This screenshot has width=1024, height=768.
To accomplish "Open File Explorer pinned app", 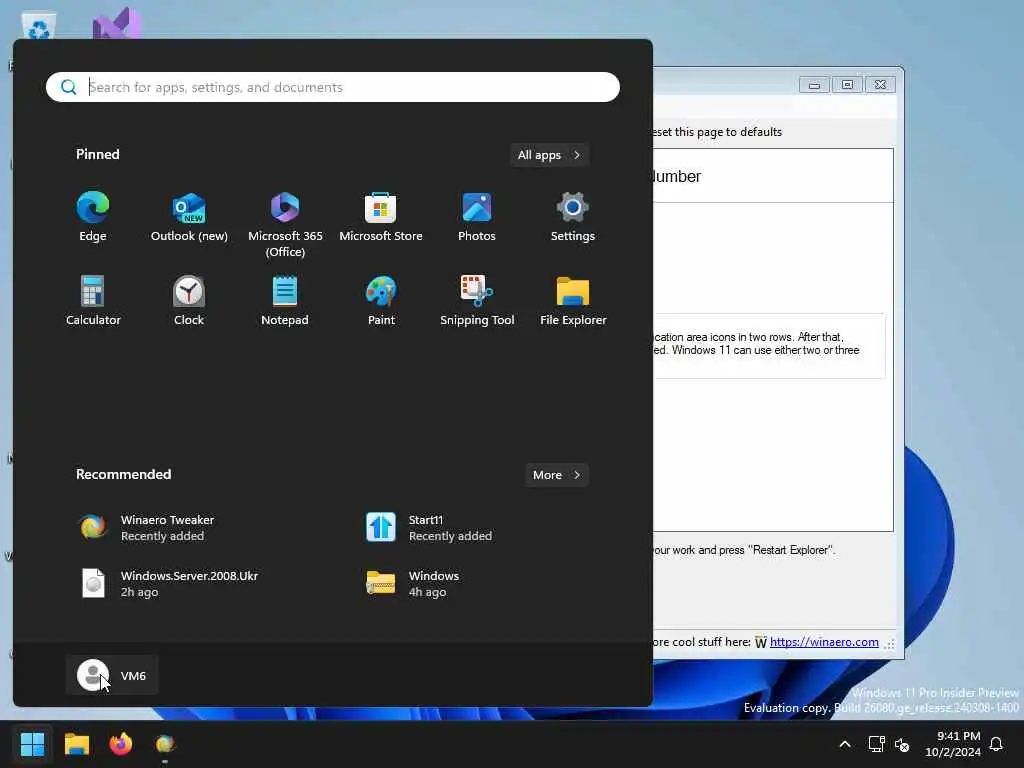I will coord(573,301).
